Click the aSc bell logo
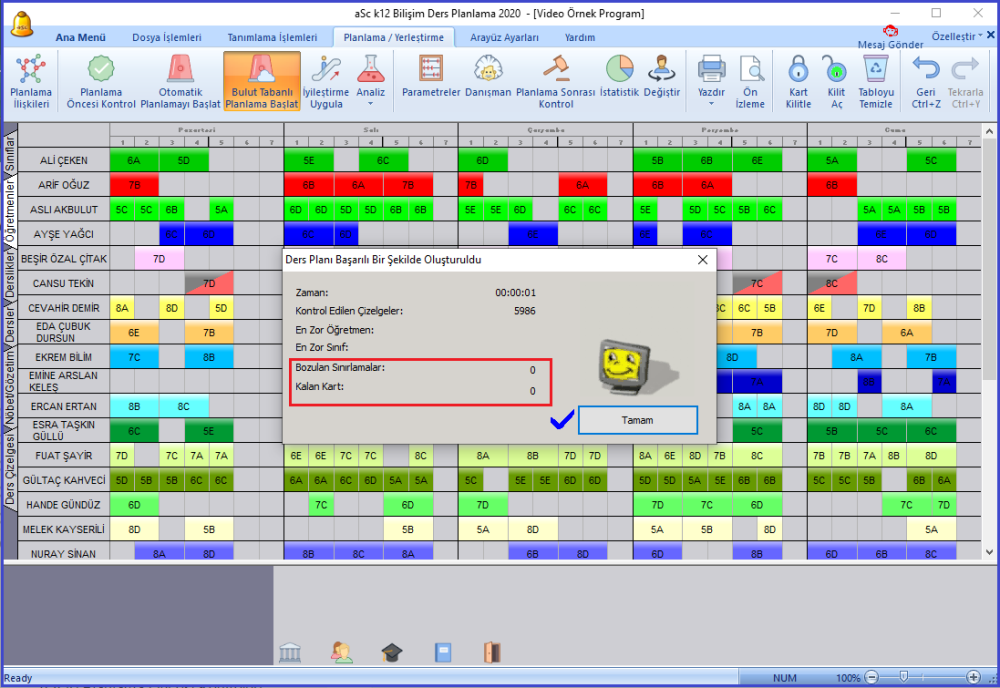 (22, 24)
